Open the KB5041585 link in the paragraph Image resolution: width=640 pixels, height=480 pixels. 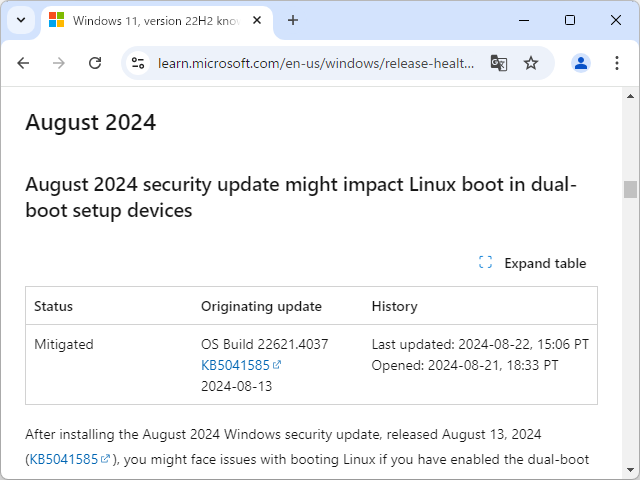point(64,459)
